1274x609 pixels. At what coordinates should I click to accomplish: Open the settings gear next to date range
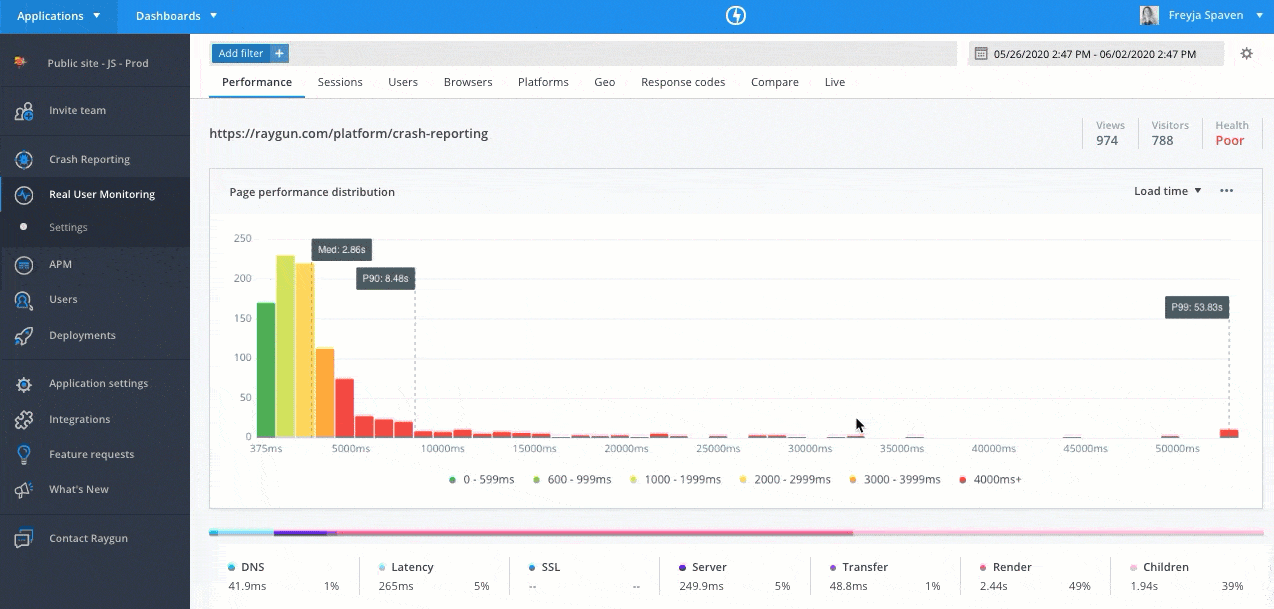click(1246, 54)
